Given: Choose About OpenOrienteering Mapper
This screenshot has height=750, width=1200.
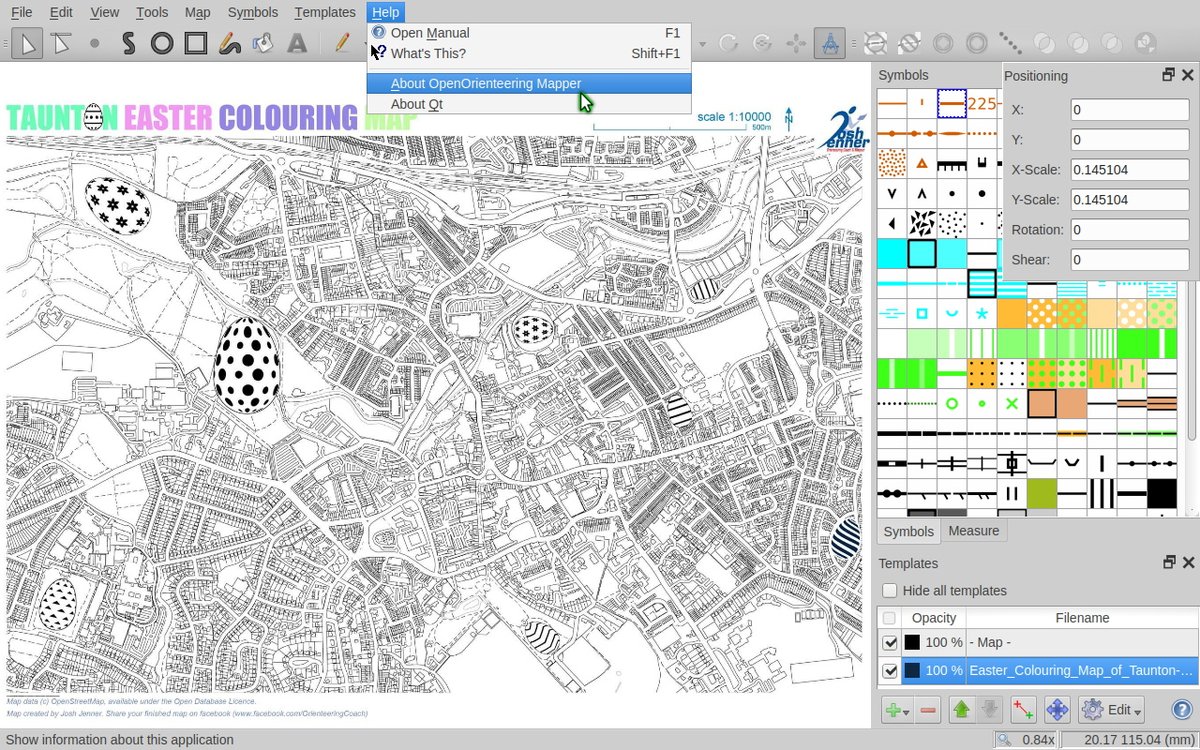Looking at the screenshot, I should click(x=529, y=84).
